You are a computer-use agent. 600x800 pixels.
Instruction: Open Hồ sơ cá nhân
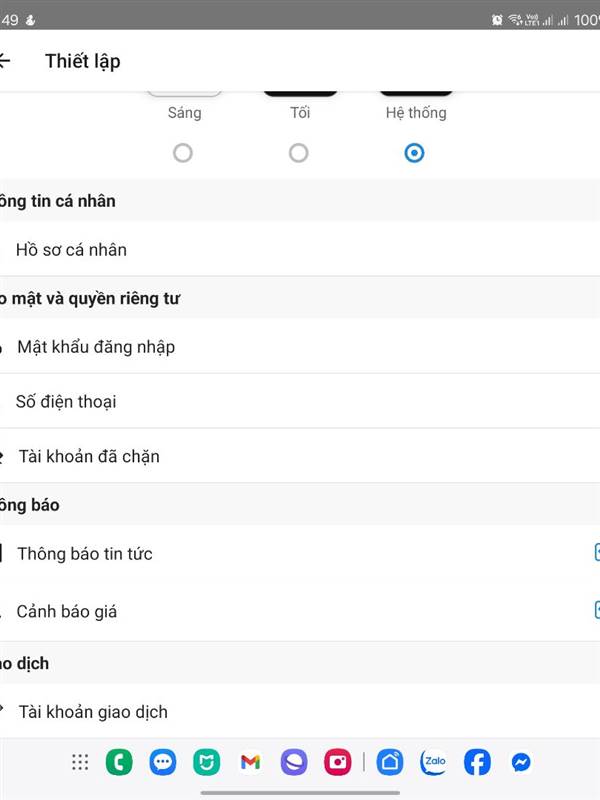300,249
